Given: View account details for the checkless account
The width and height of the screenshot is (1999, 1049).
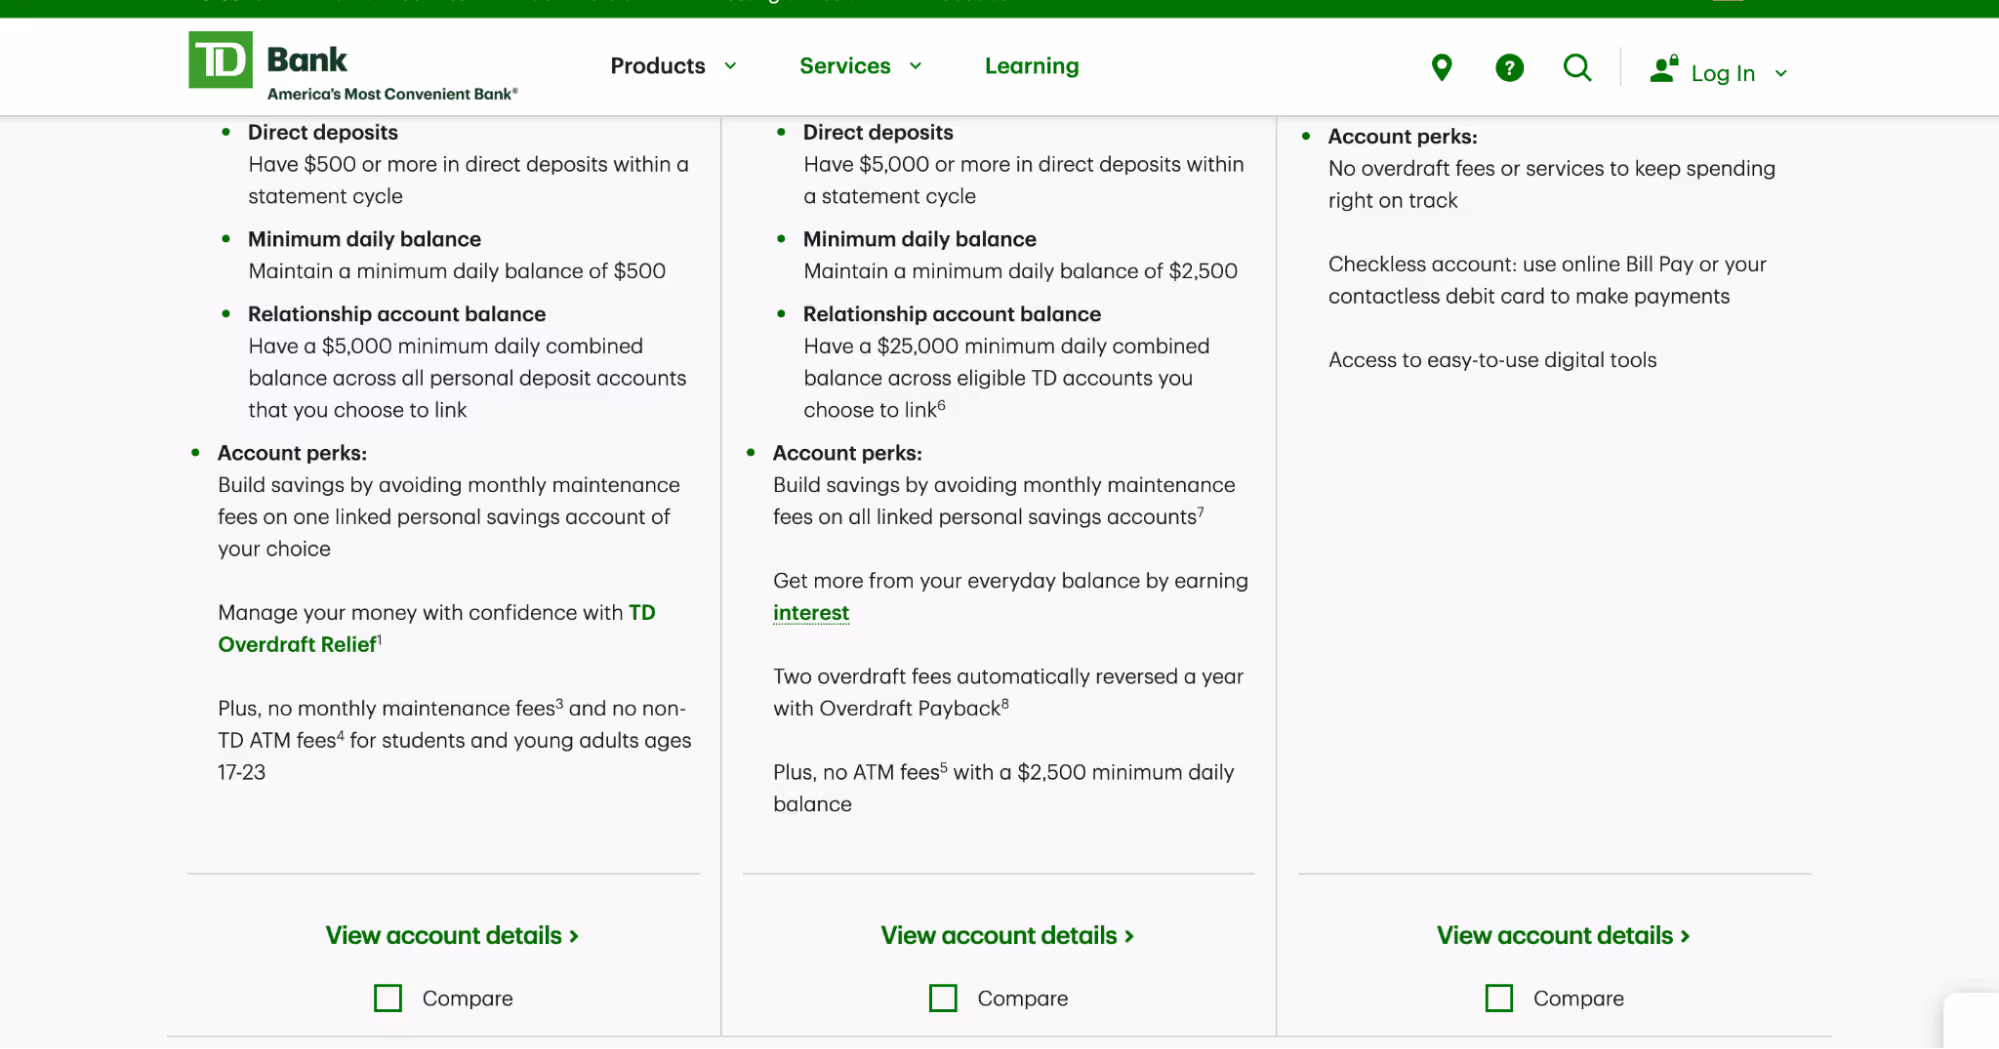Looking at the screenshot, I should [x=1562, y=935].
